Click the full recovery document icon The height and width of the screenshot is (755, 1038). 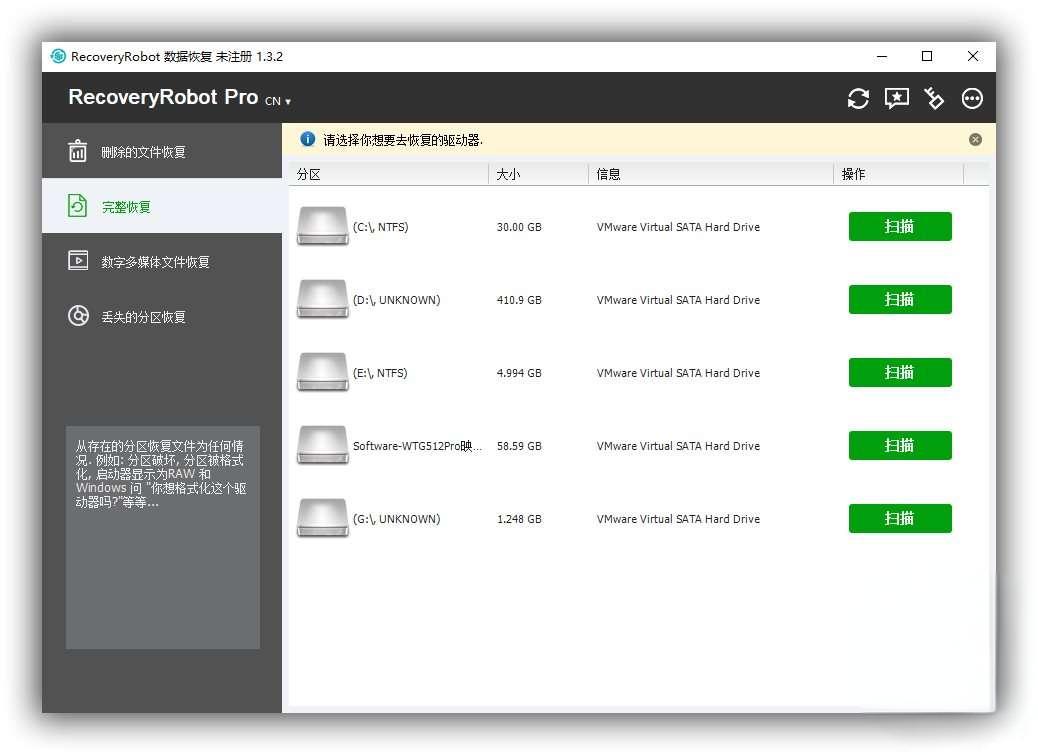pyautogui.click(x=77, y=206)
